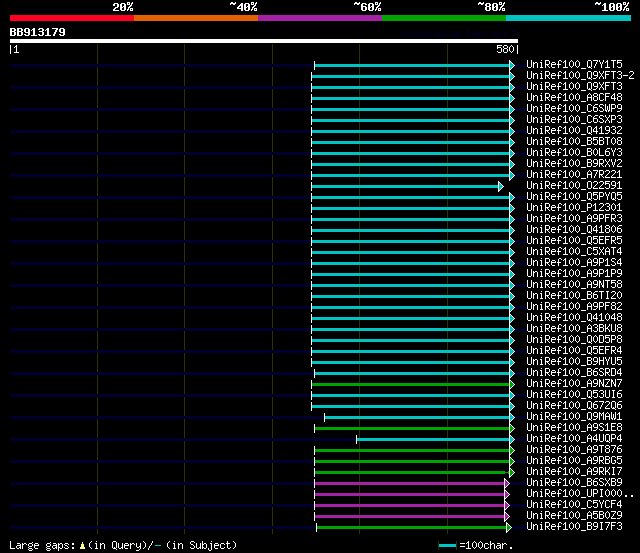The width and height of the screenshot is (640, 553).
Task: Click the purple arrowhead of the UniRef100_A5B0Z9 bar
Action: [x=507, y=517]
